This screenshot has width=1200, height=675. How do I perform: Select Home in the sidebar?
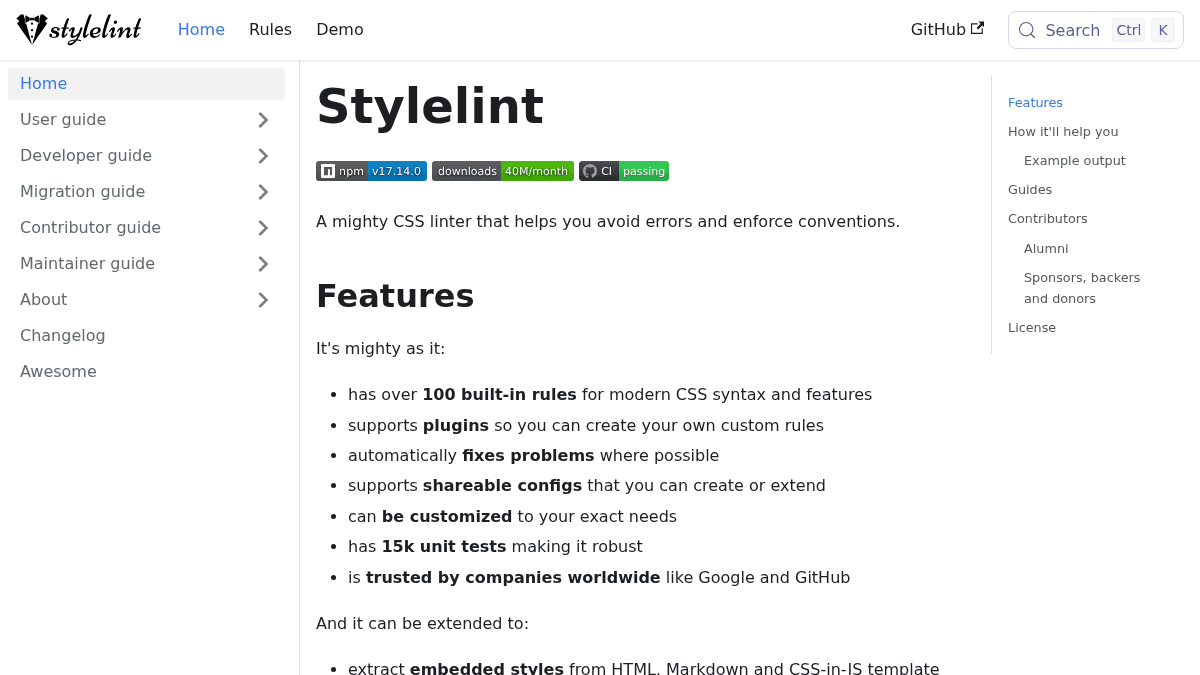point(146,84)
